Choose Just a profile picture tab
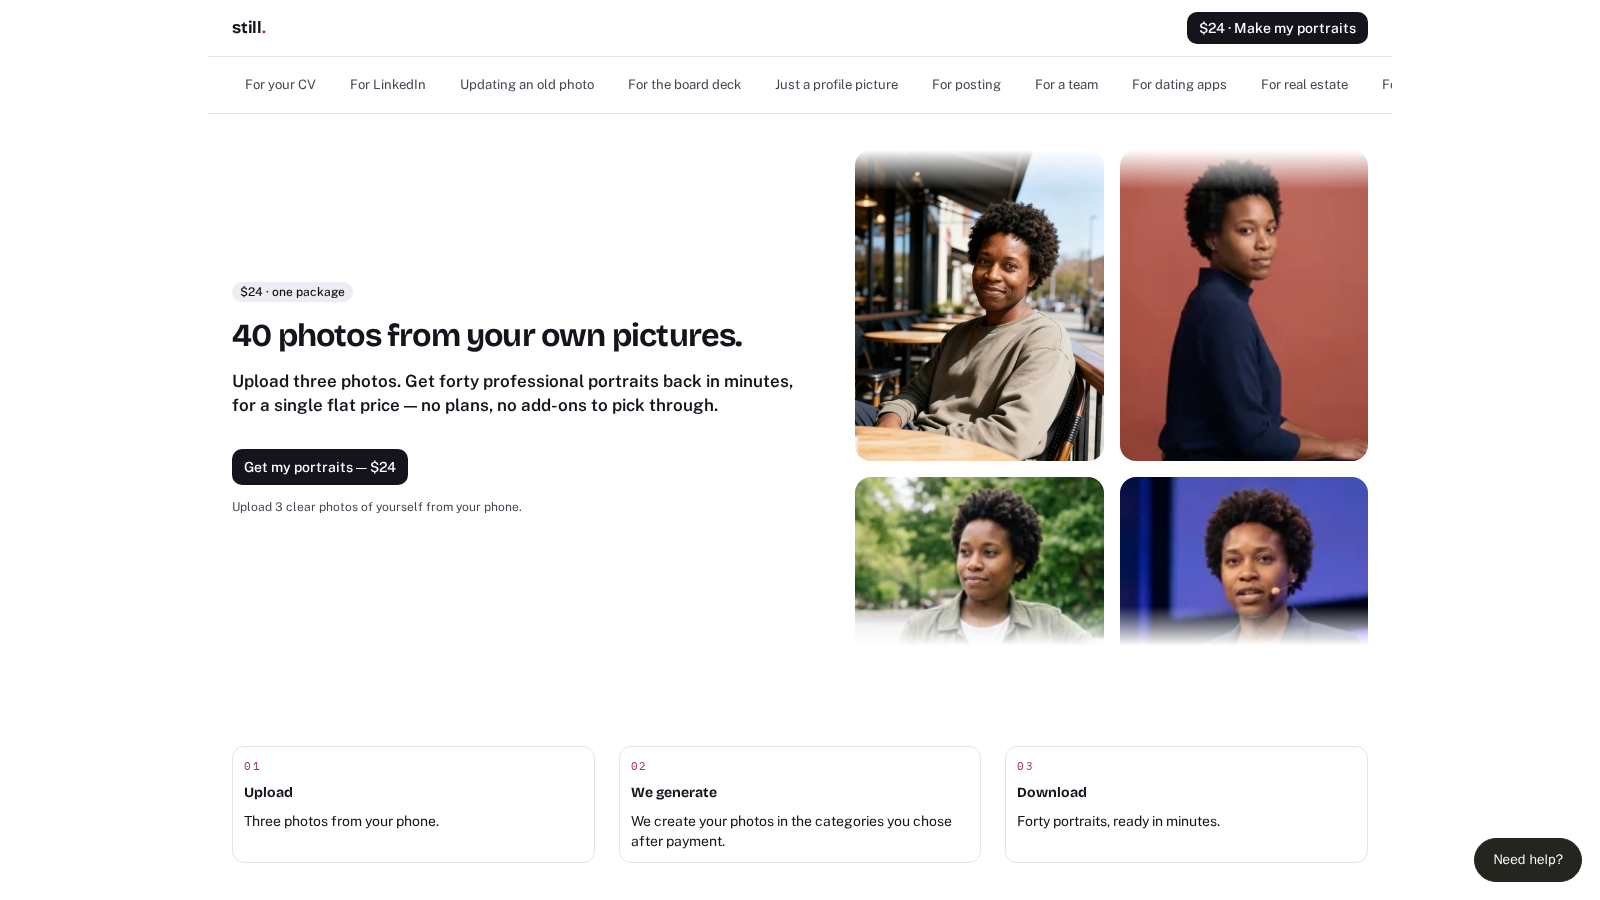 (x=836, y=85)
